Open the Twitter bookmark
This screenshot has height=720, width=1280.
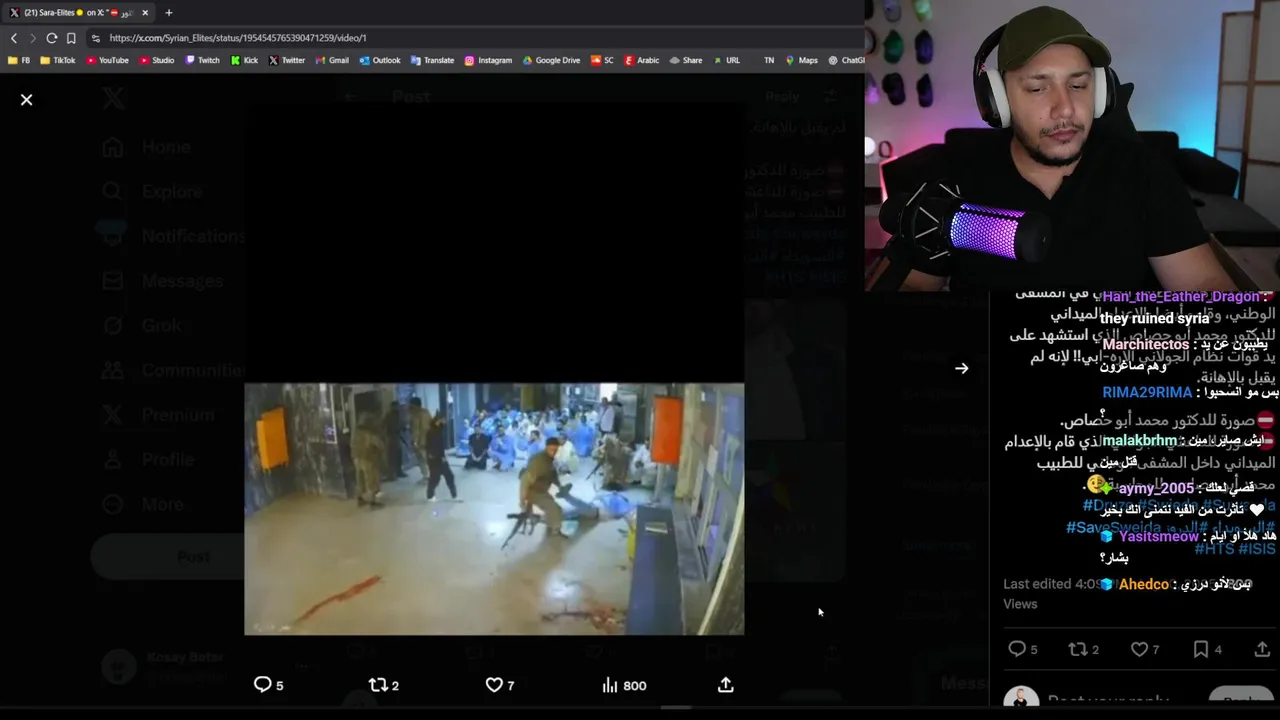[x=287, y=60]
